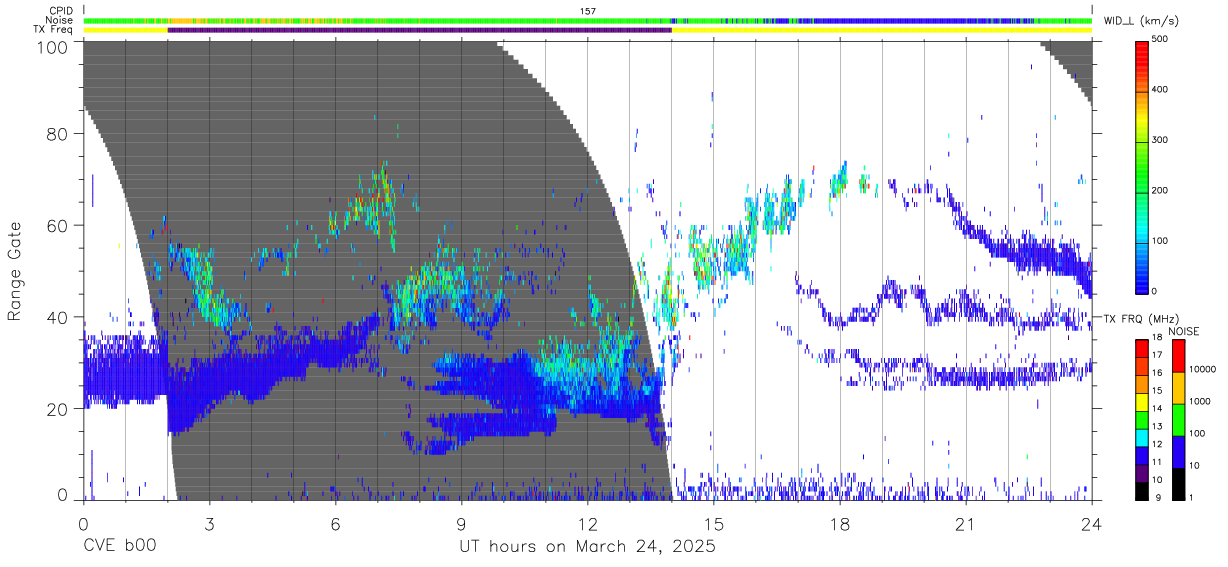Click the 0 tick on the Range Gate axis
1228x567 pixels.
pos(63,495)
